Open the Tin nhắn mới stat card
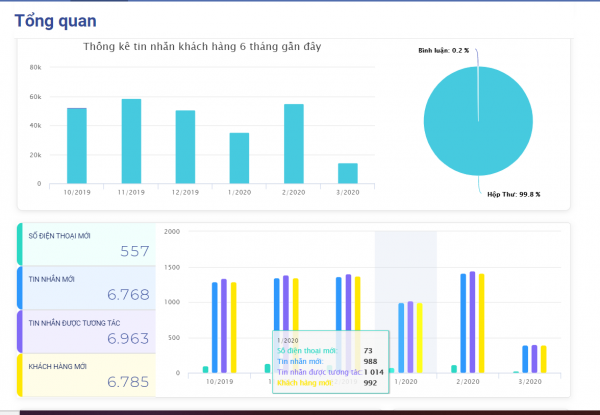The width and height of the screenshot is (600, 415). pyautogui.click(x=86, y=287)
